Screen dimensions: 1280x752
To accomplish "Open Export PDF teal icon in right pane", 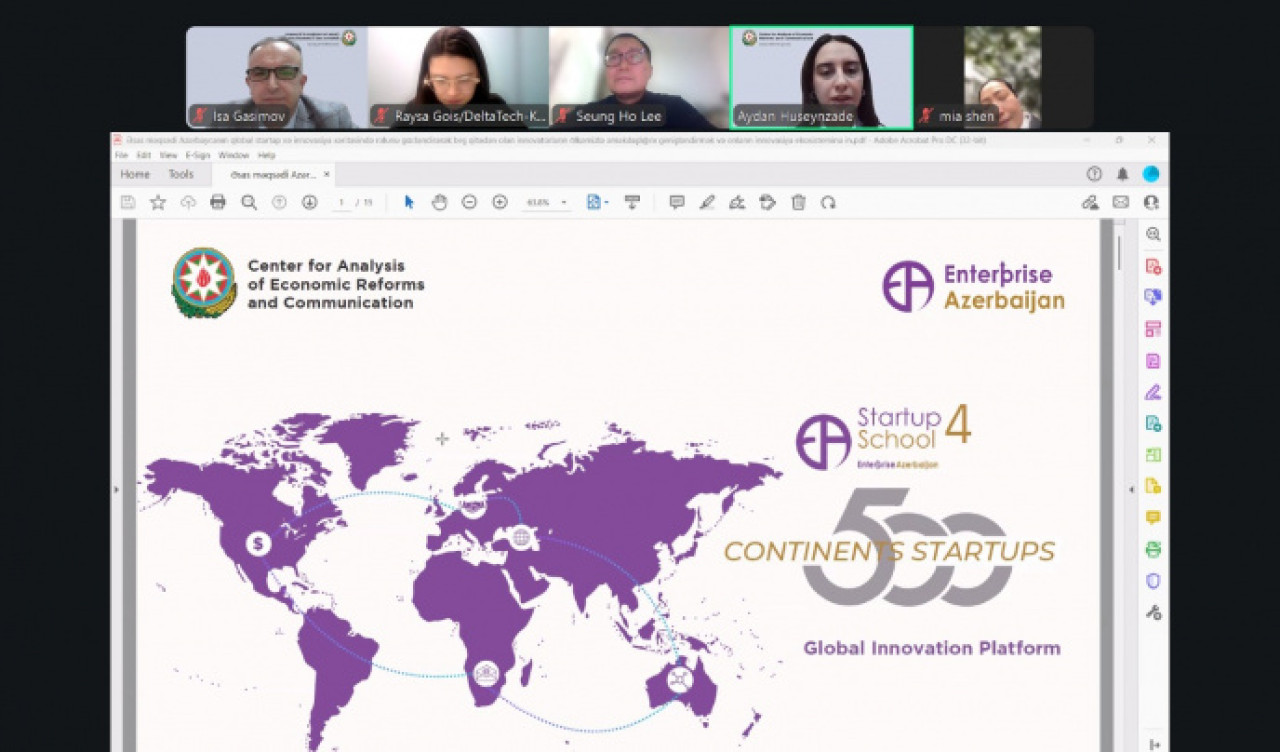I will [x=1153, y=423].
